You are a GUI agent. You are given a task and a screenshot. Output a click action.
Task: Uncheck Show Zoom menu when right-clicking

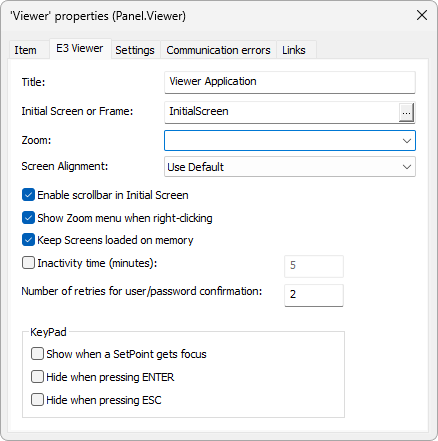click(x=28, y=218)
